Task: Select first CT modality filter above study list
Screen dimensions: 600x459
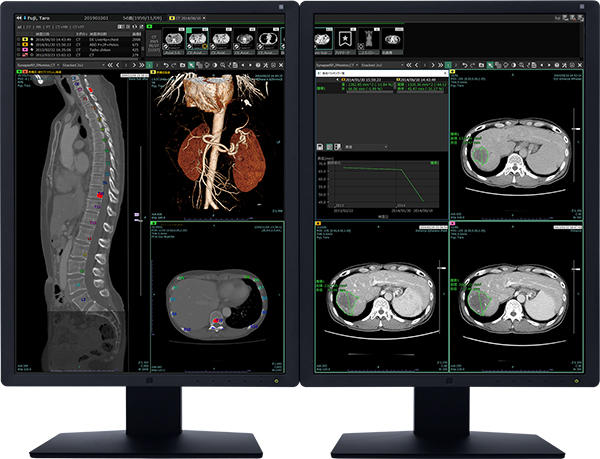Action: (x=28, y=27)
